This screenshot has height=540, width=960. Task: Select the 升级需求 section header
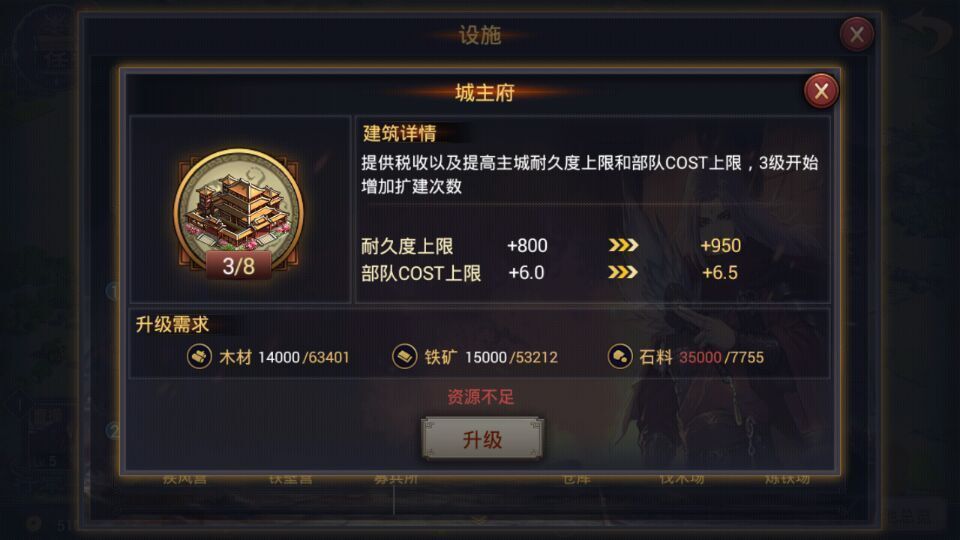point(172,324)
